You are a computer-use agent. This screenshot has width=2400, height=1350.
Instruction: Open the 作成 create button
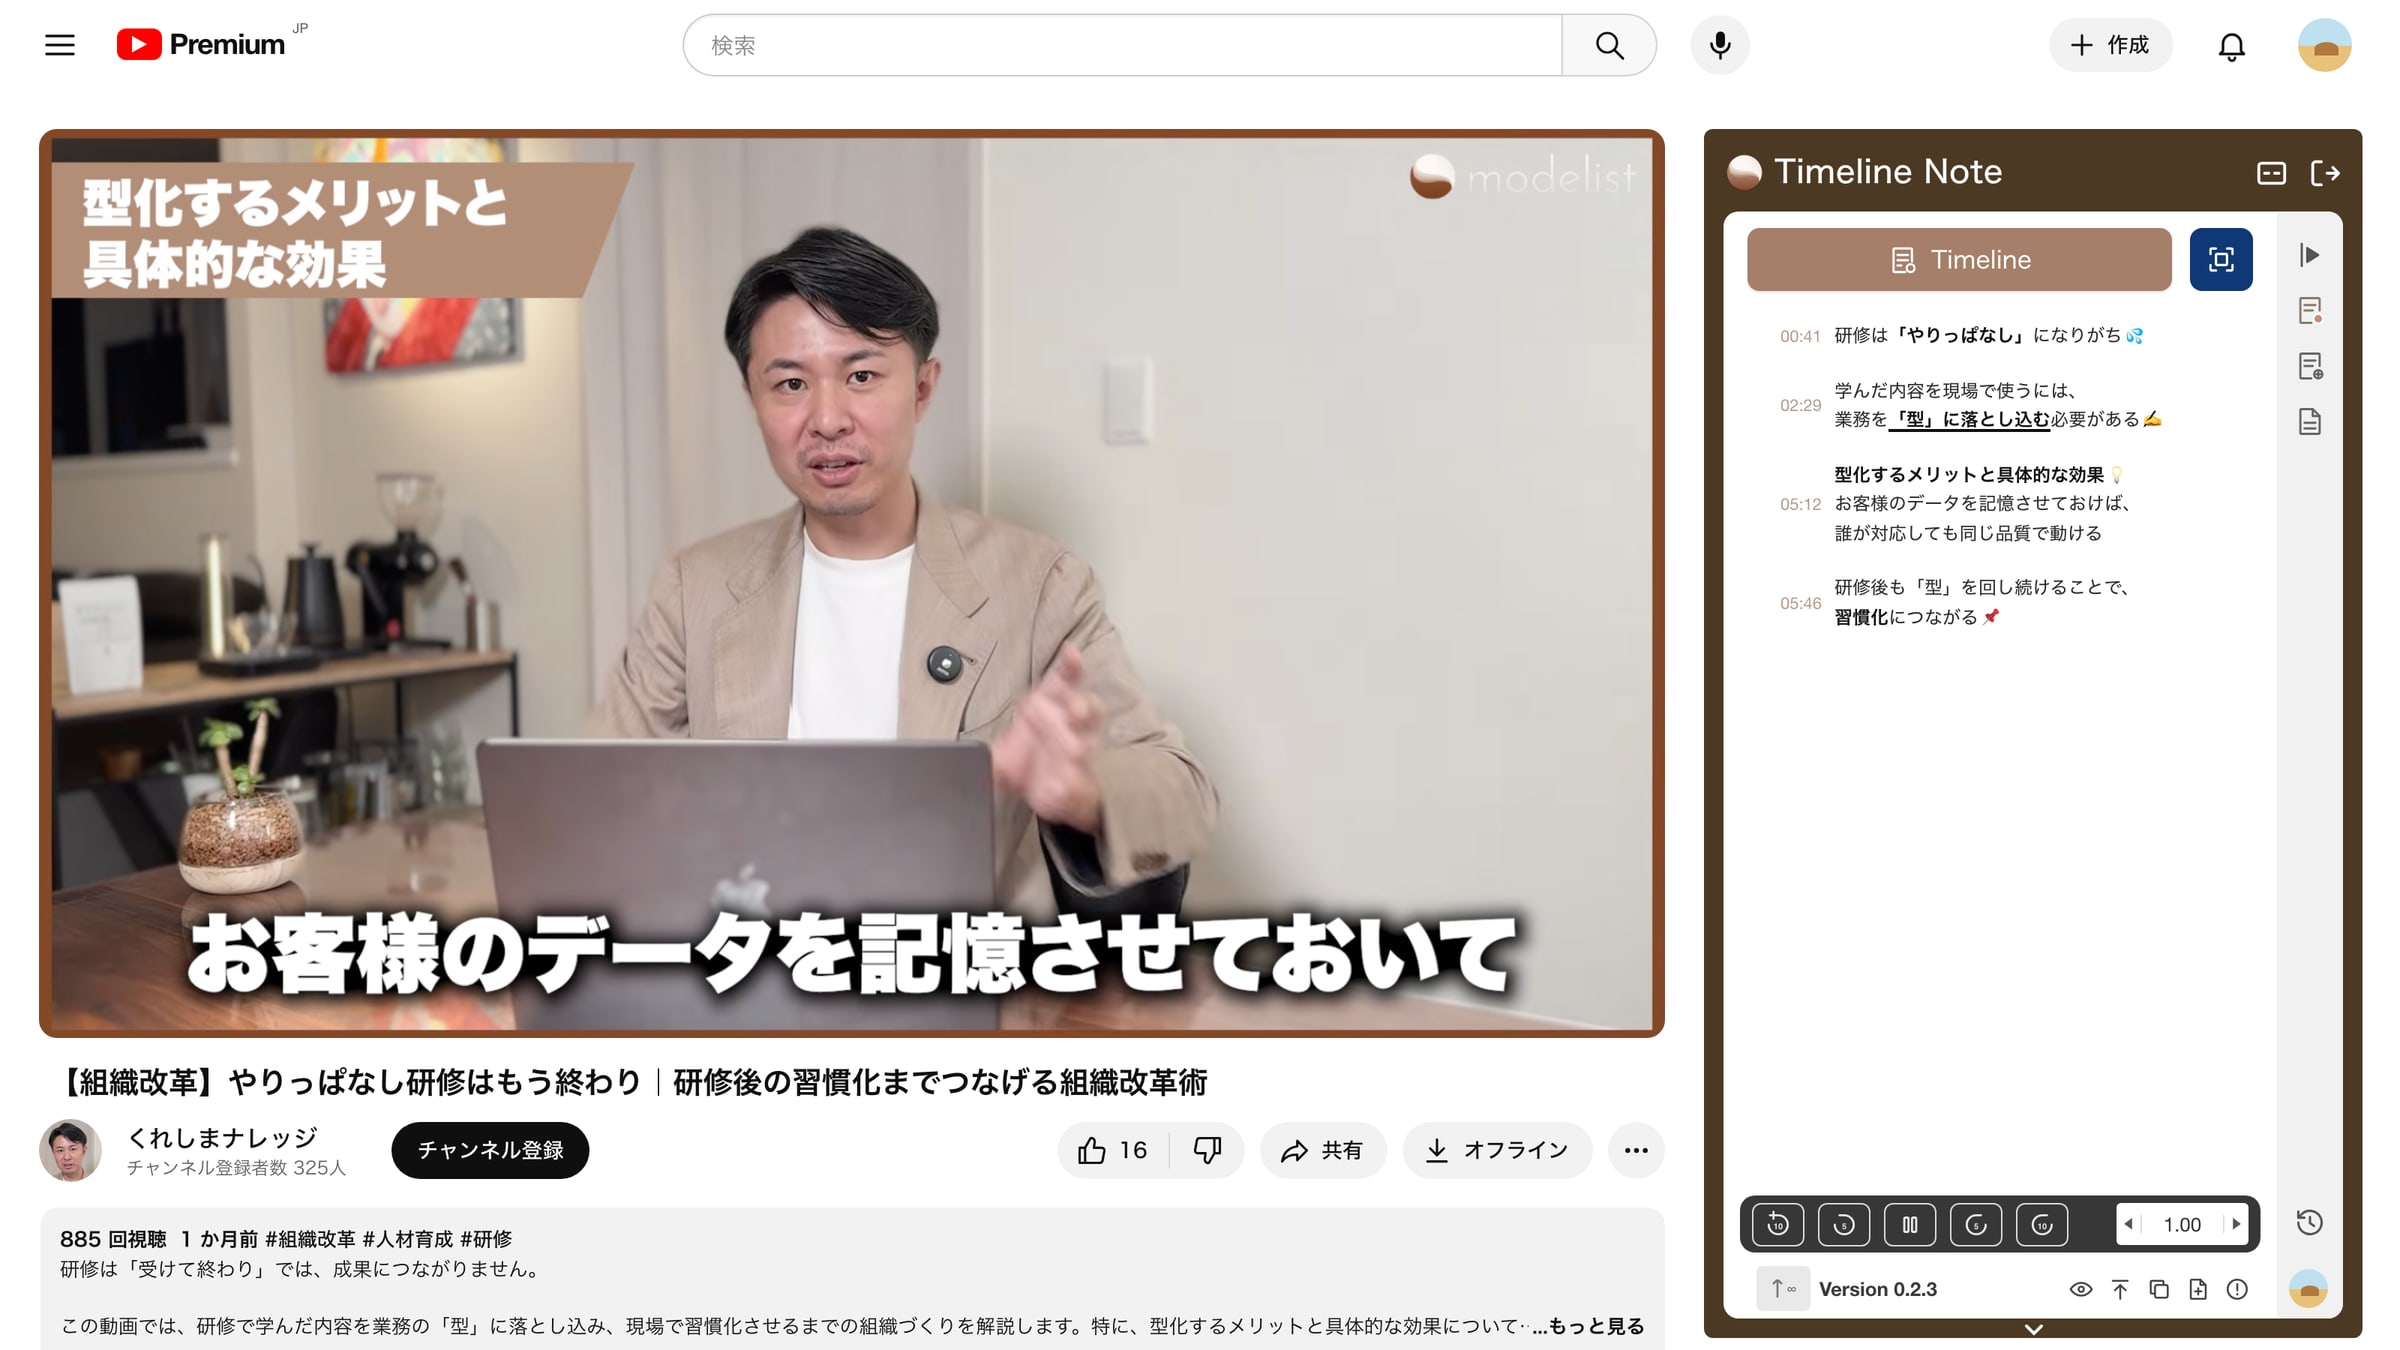[x=2110, y=45]
